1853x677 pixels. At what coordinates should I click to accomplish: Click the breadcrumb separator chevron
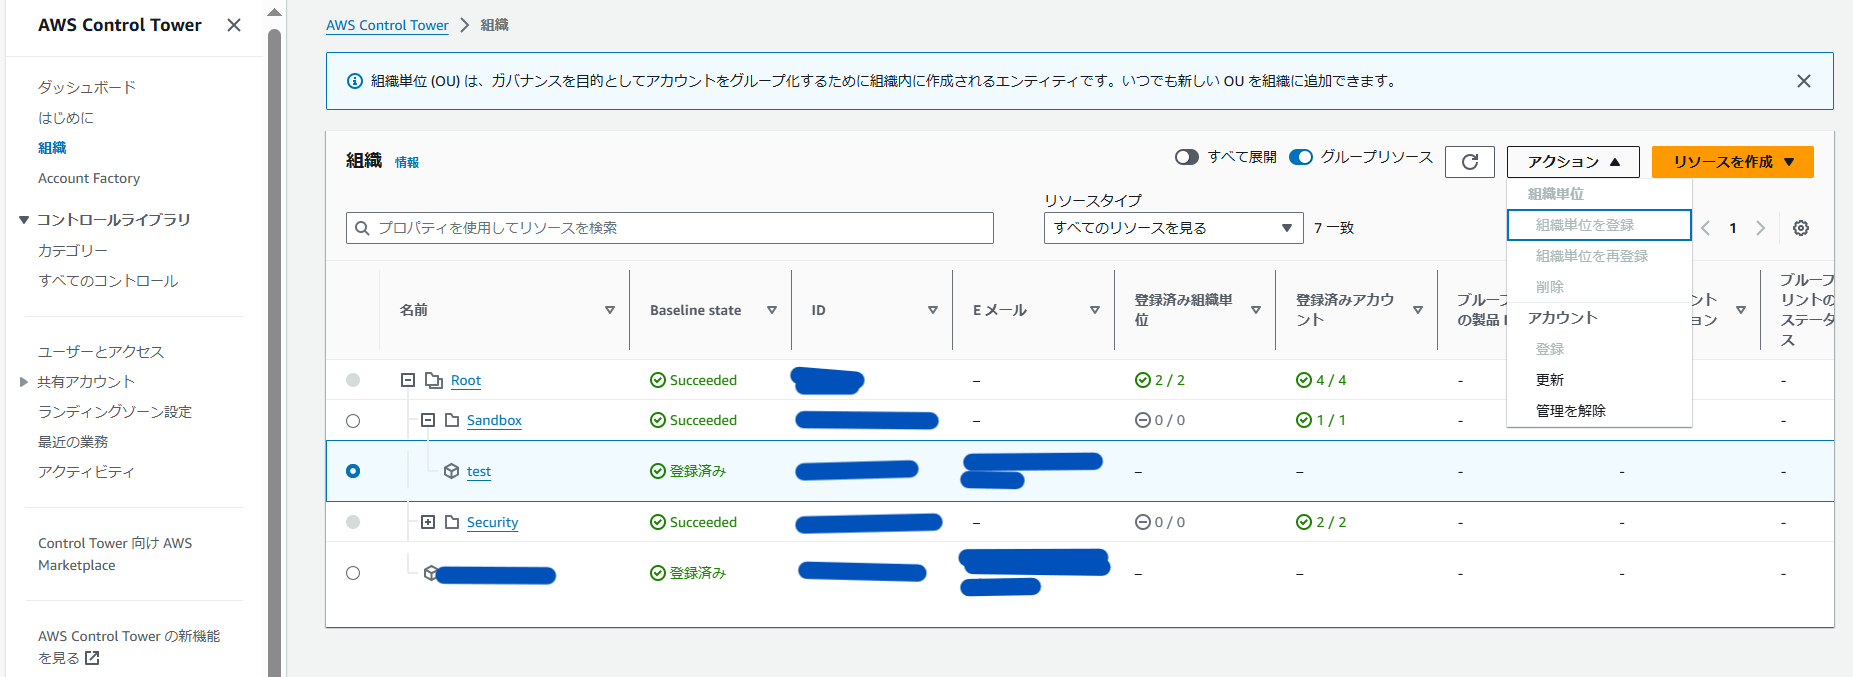[465, 25]
